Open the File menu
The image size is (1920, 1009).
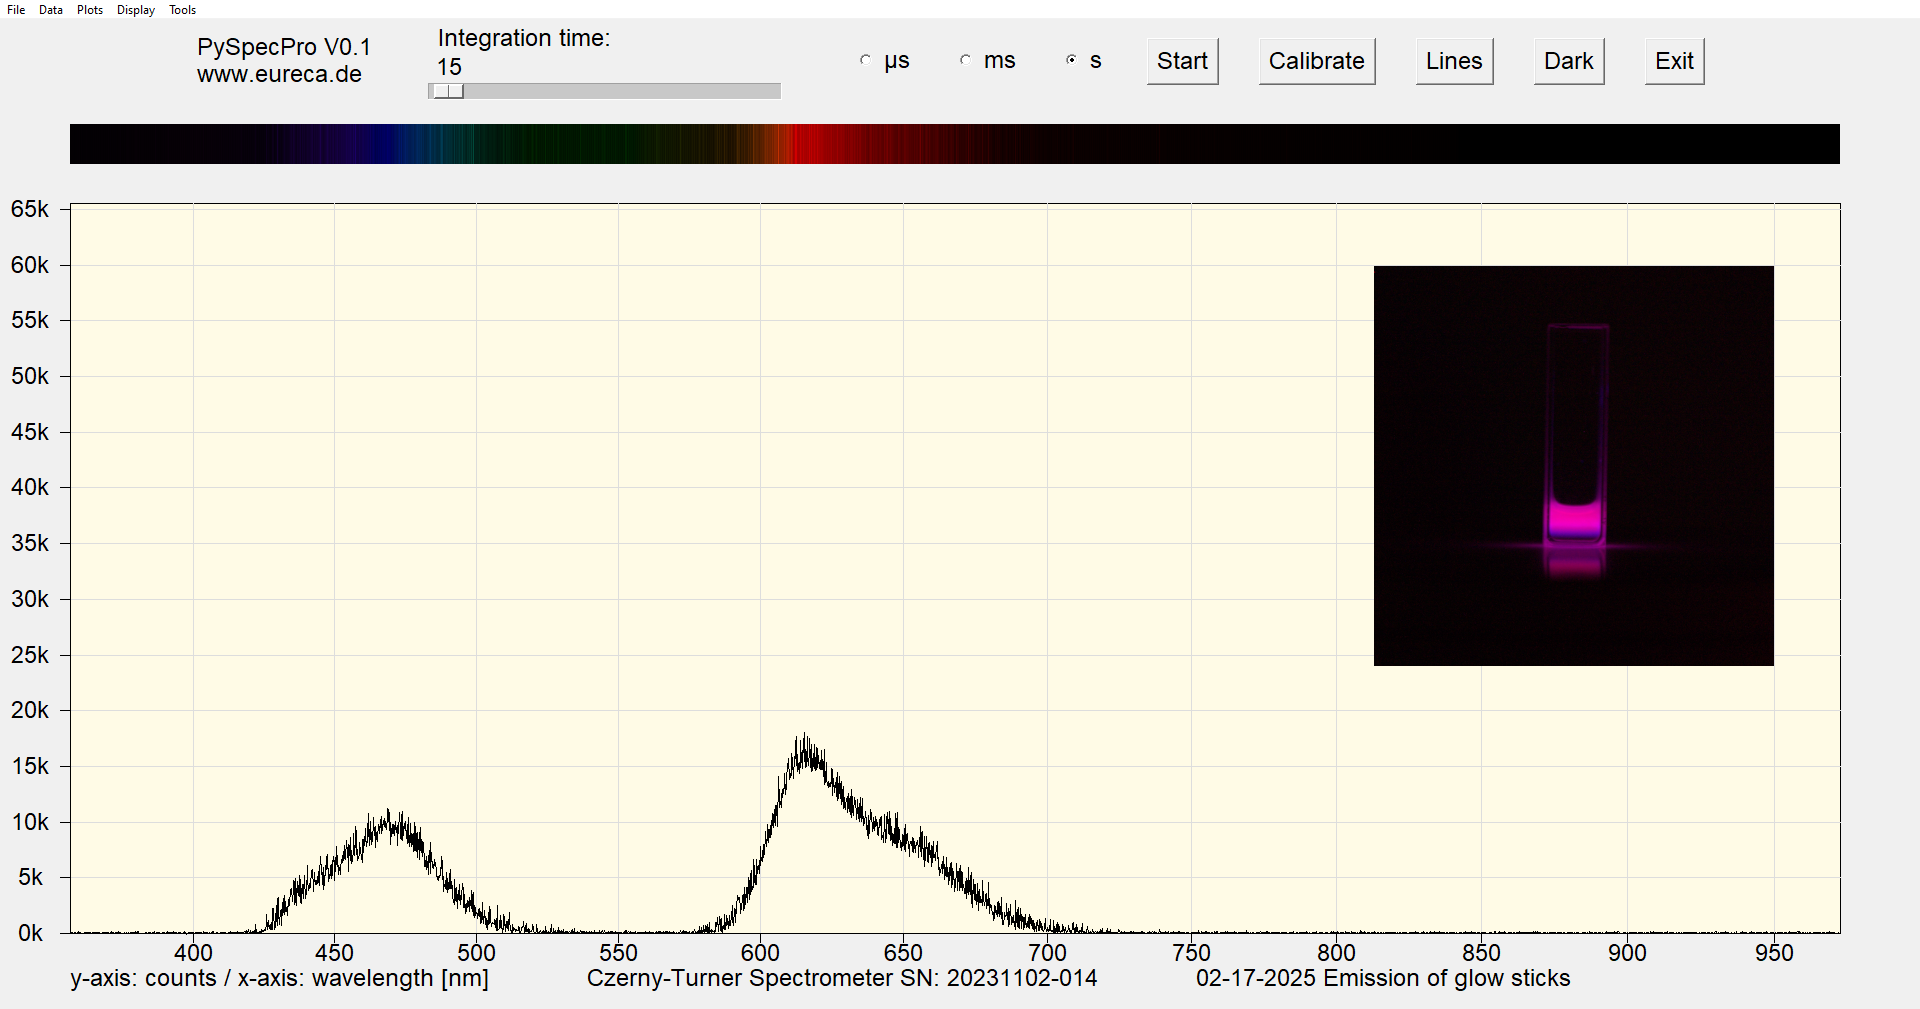16,10
